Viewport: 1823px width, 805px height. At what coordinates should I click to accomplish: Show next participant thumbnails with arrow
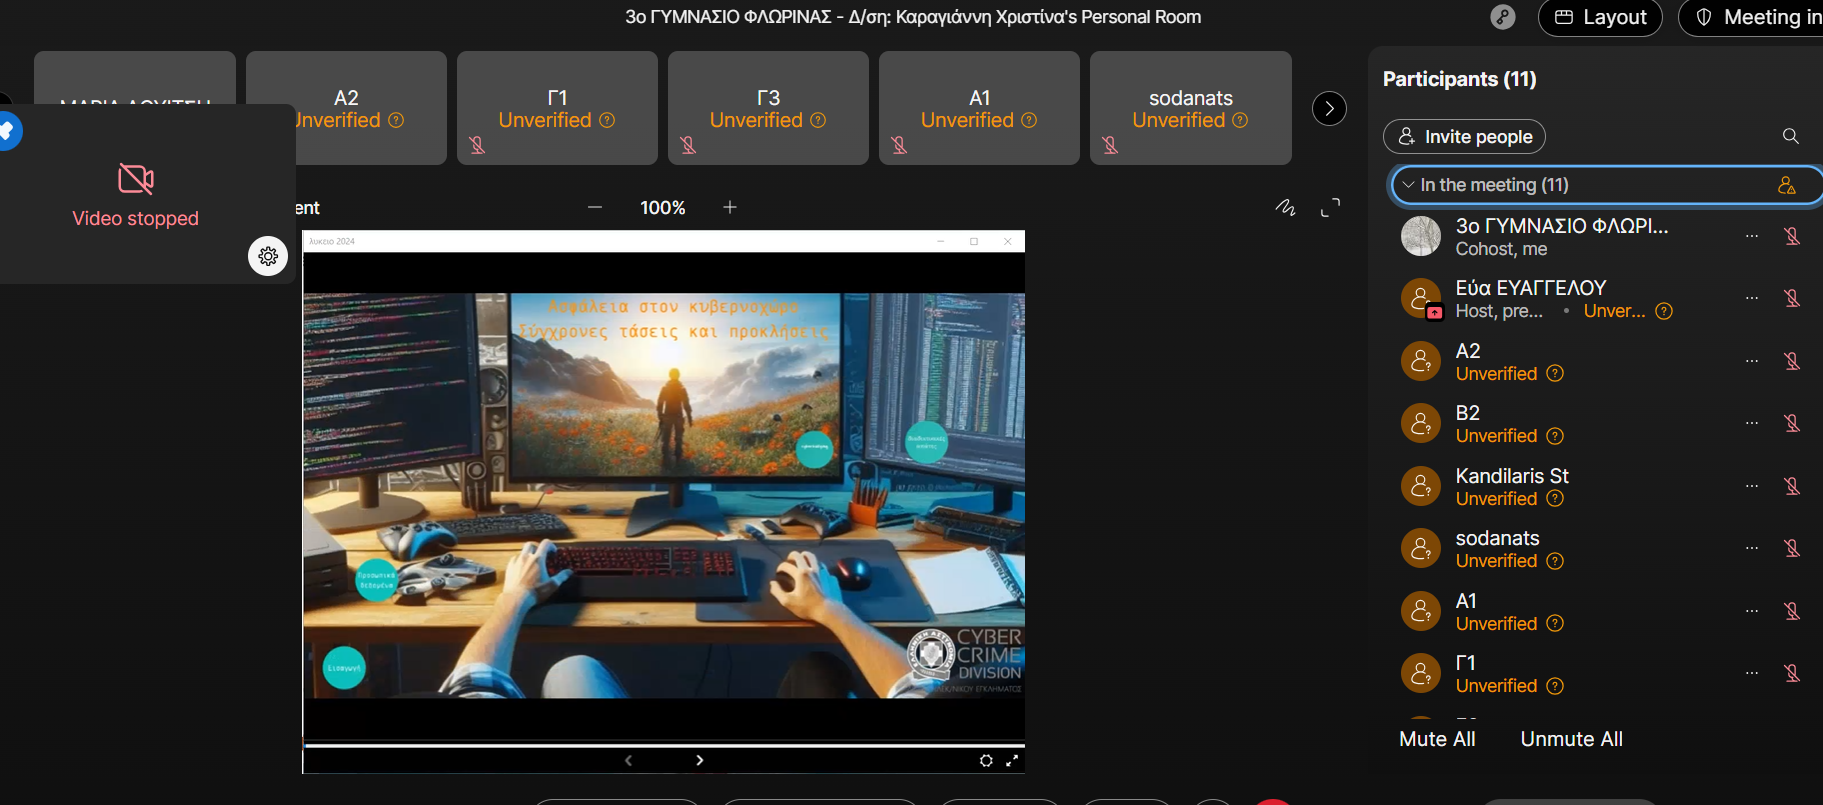point(1329,108)
